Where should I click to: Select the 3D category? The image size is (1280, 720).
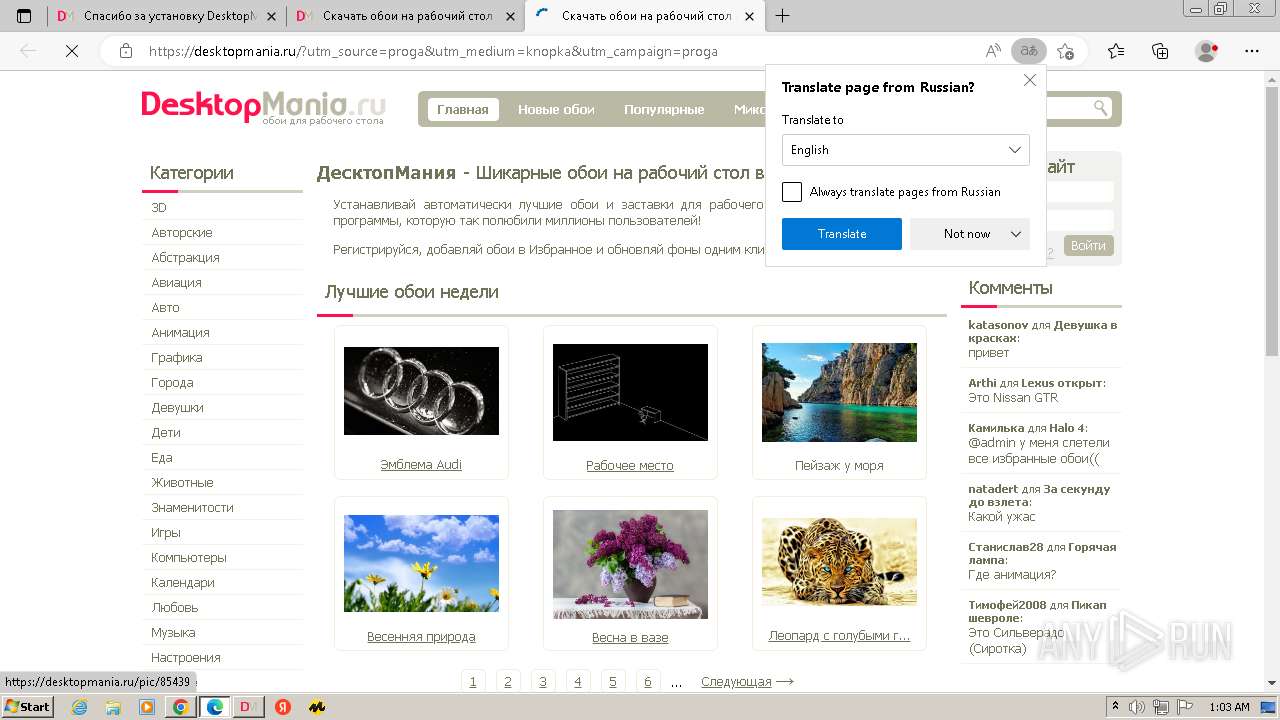click(x=159, y=207)
